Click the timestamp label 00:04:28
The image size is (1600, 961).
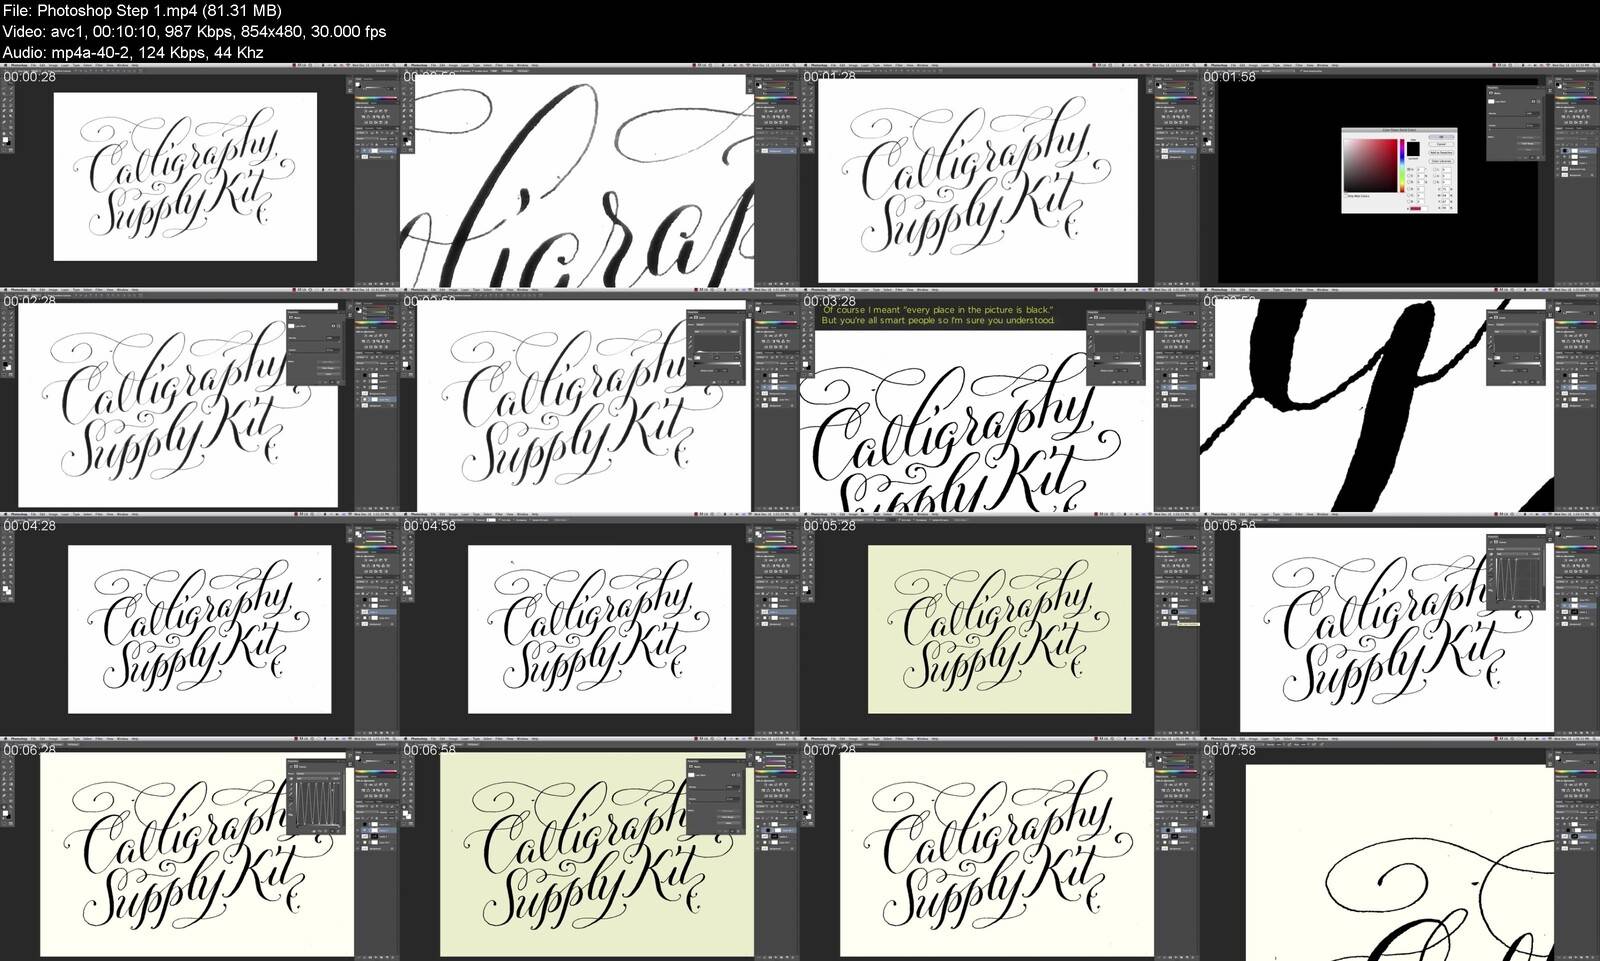[30, 525]
